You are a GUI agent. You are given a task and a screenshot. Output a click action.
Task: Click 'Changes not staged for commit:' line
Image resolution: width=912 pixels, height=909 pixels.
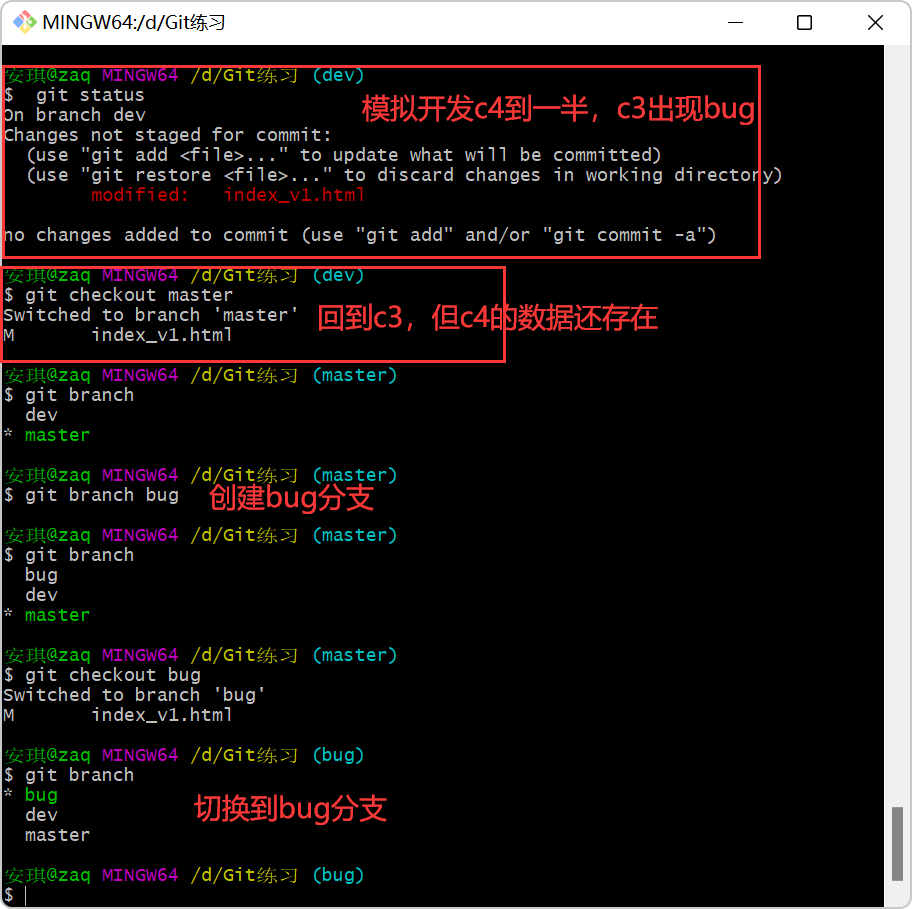(168, 135)
